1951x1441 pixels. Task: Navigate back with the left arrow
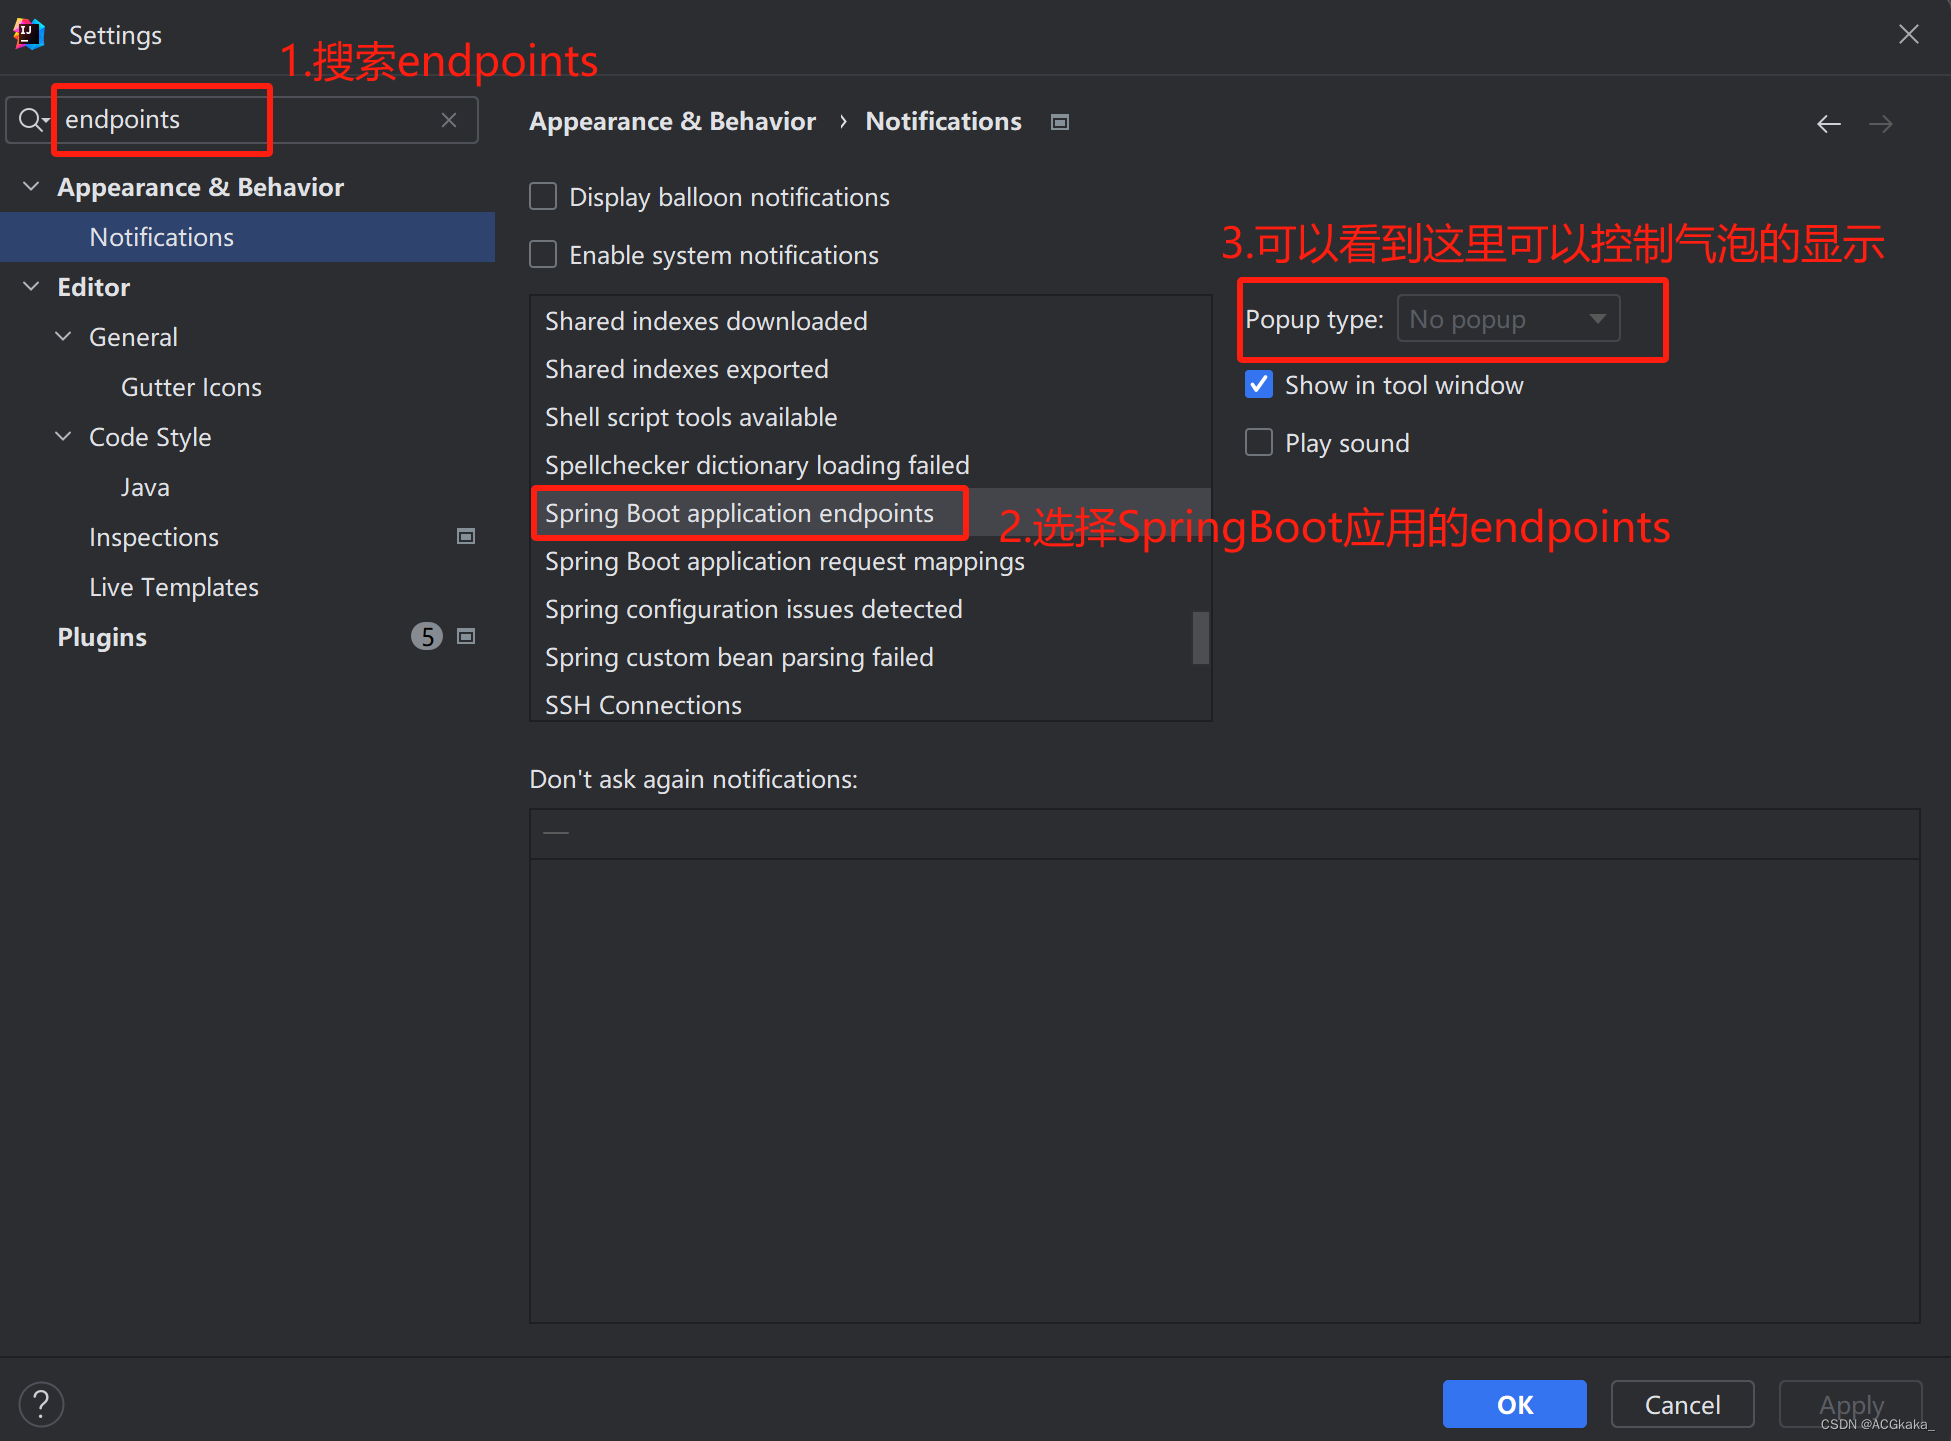pos(1829,123)
